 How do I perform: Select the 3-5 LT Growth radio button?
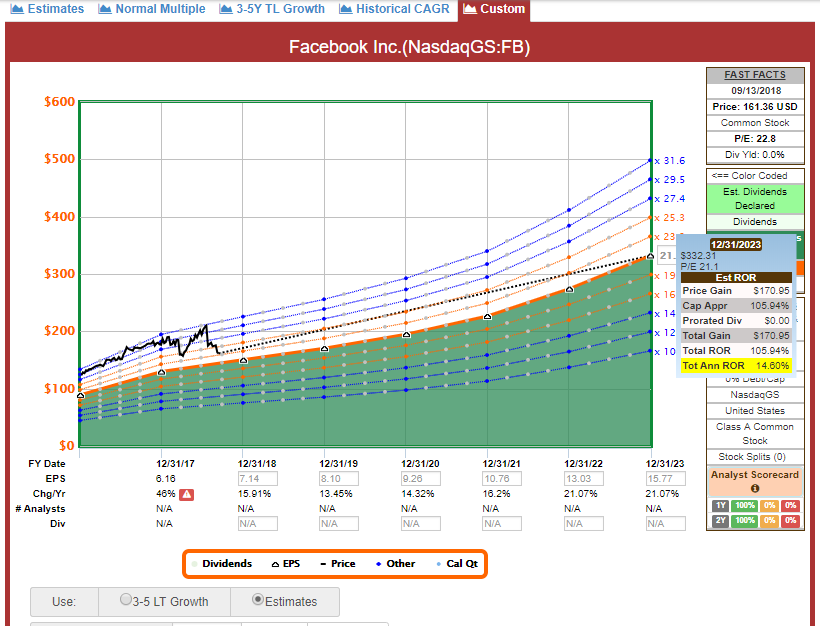pos(126,601)
